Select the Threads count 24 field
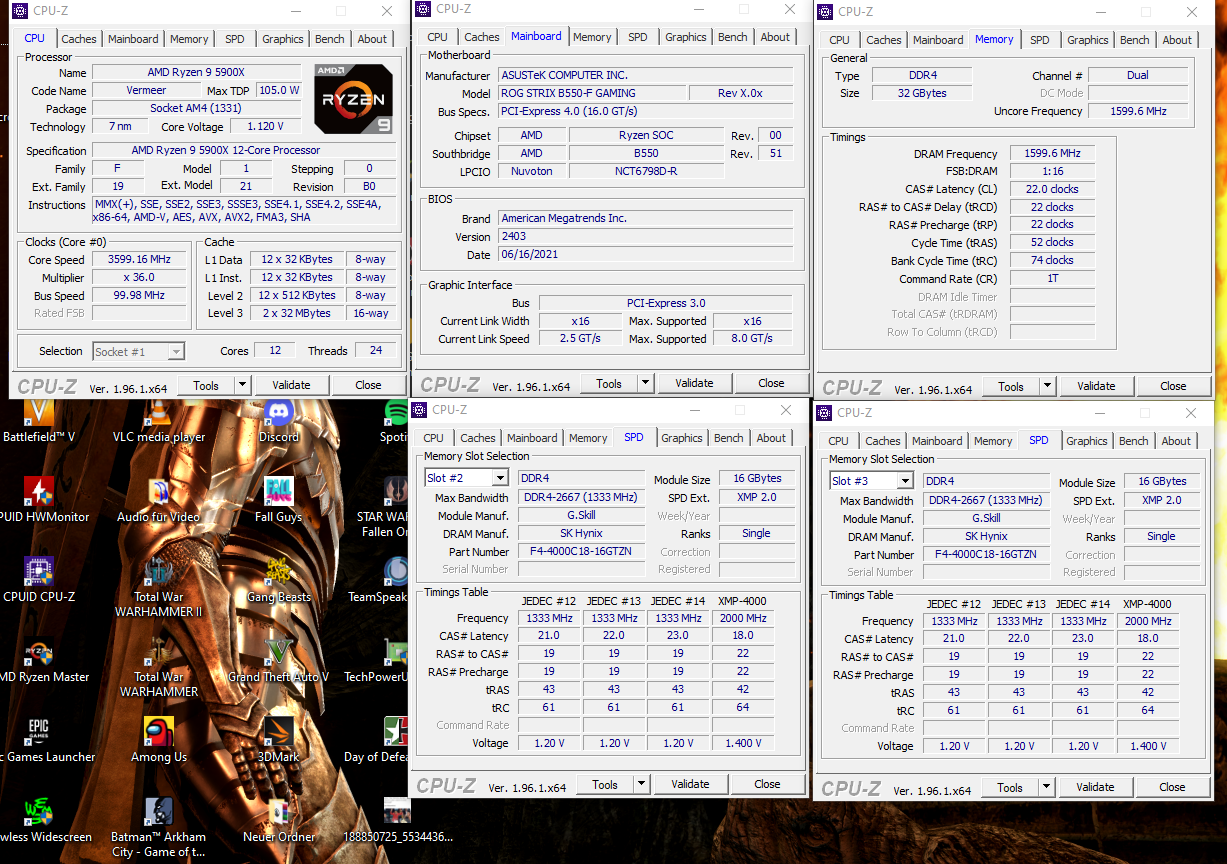The height and width of the screenshot is (864, 1227). pyautogui.click(x=376, y=351)
